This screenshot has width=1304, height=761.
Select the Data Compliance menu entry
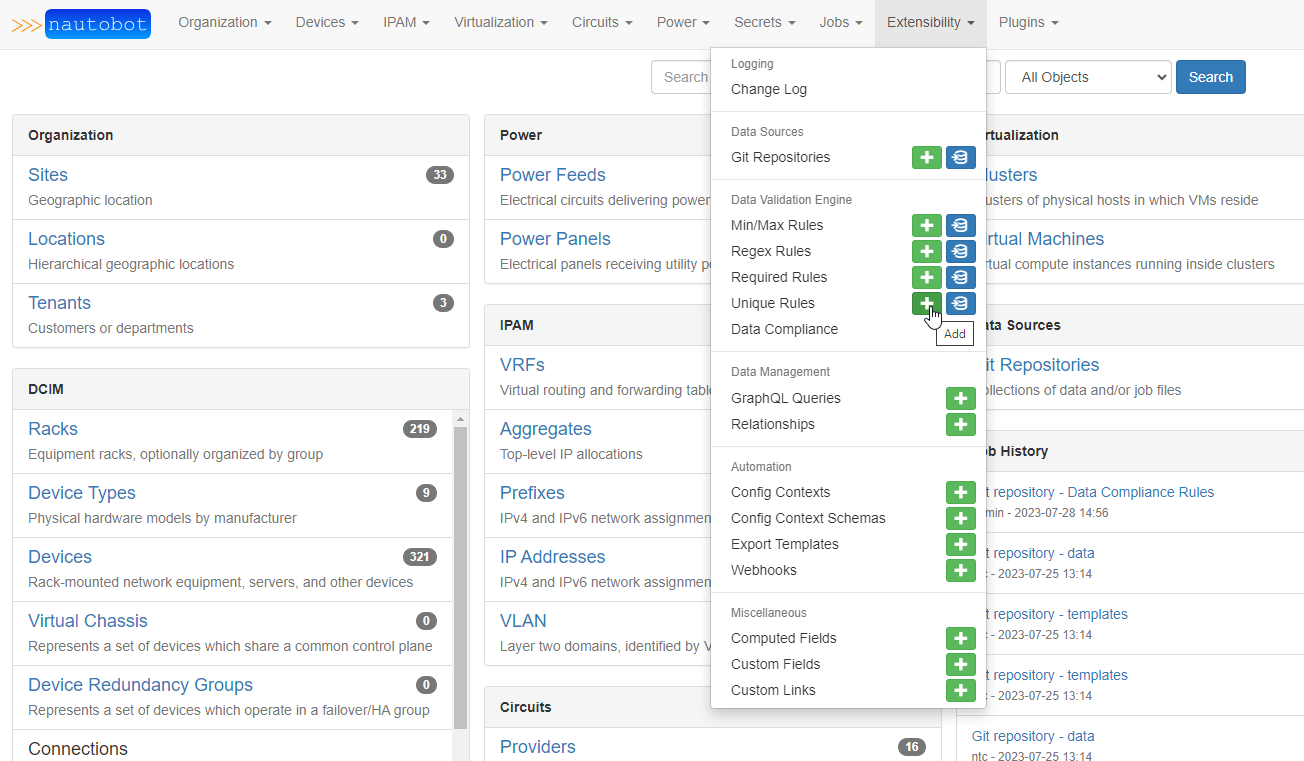coord(784,329)
